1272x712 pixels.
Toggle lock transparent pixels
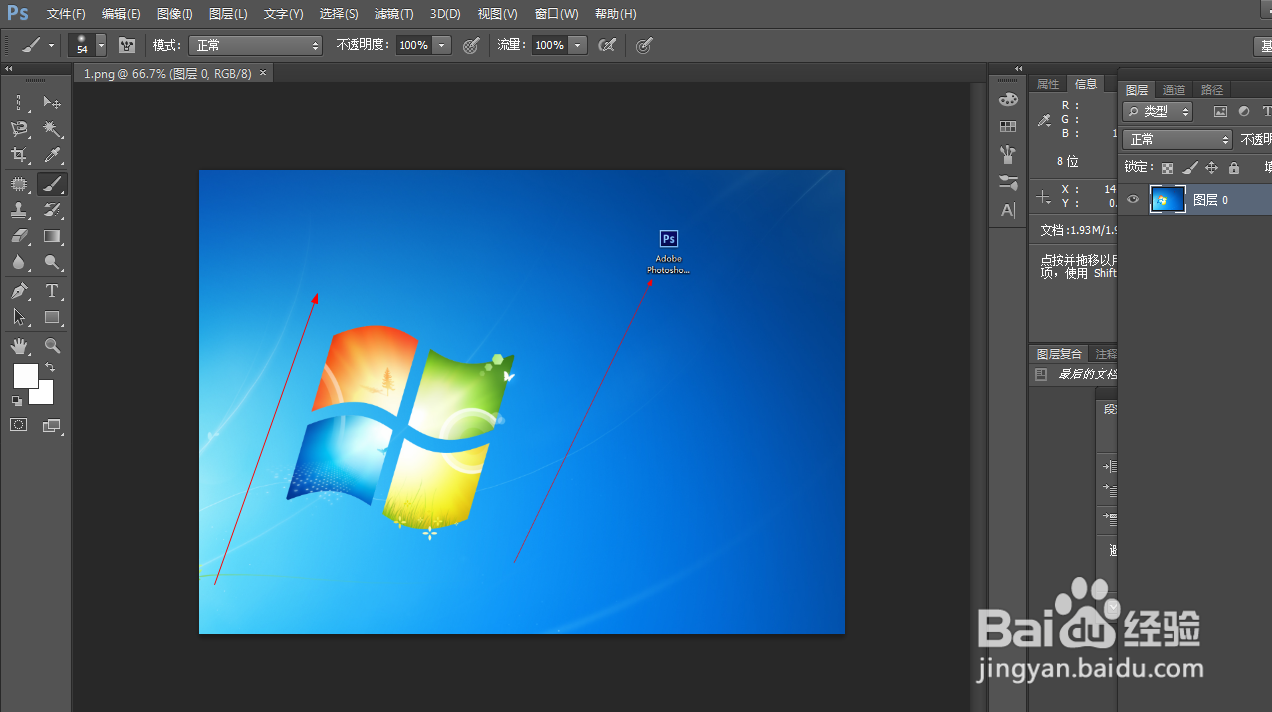pos(1167,168)
